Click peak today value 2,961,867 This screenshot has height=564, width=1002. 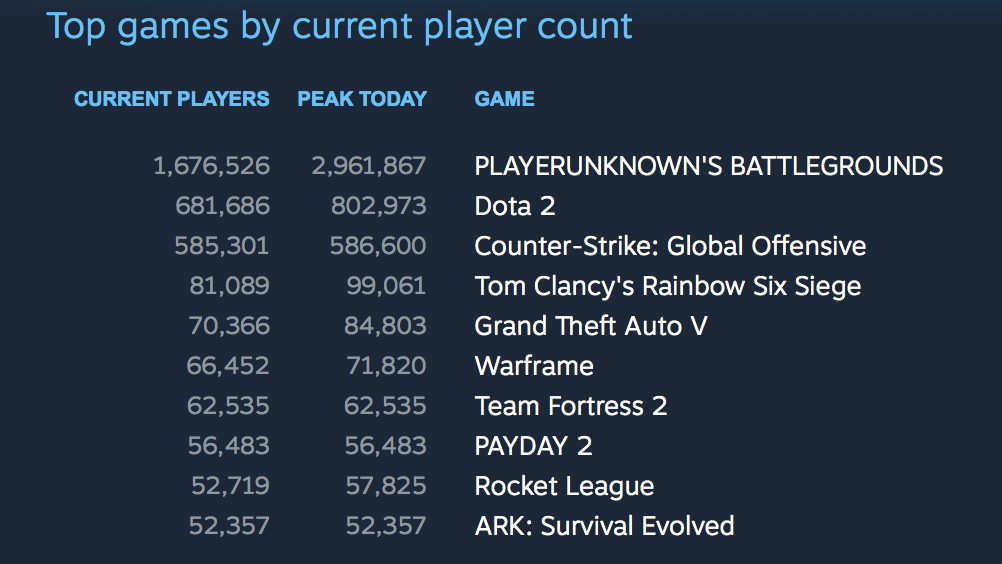pos(369,166)
